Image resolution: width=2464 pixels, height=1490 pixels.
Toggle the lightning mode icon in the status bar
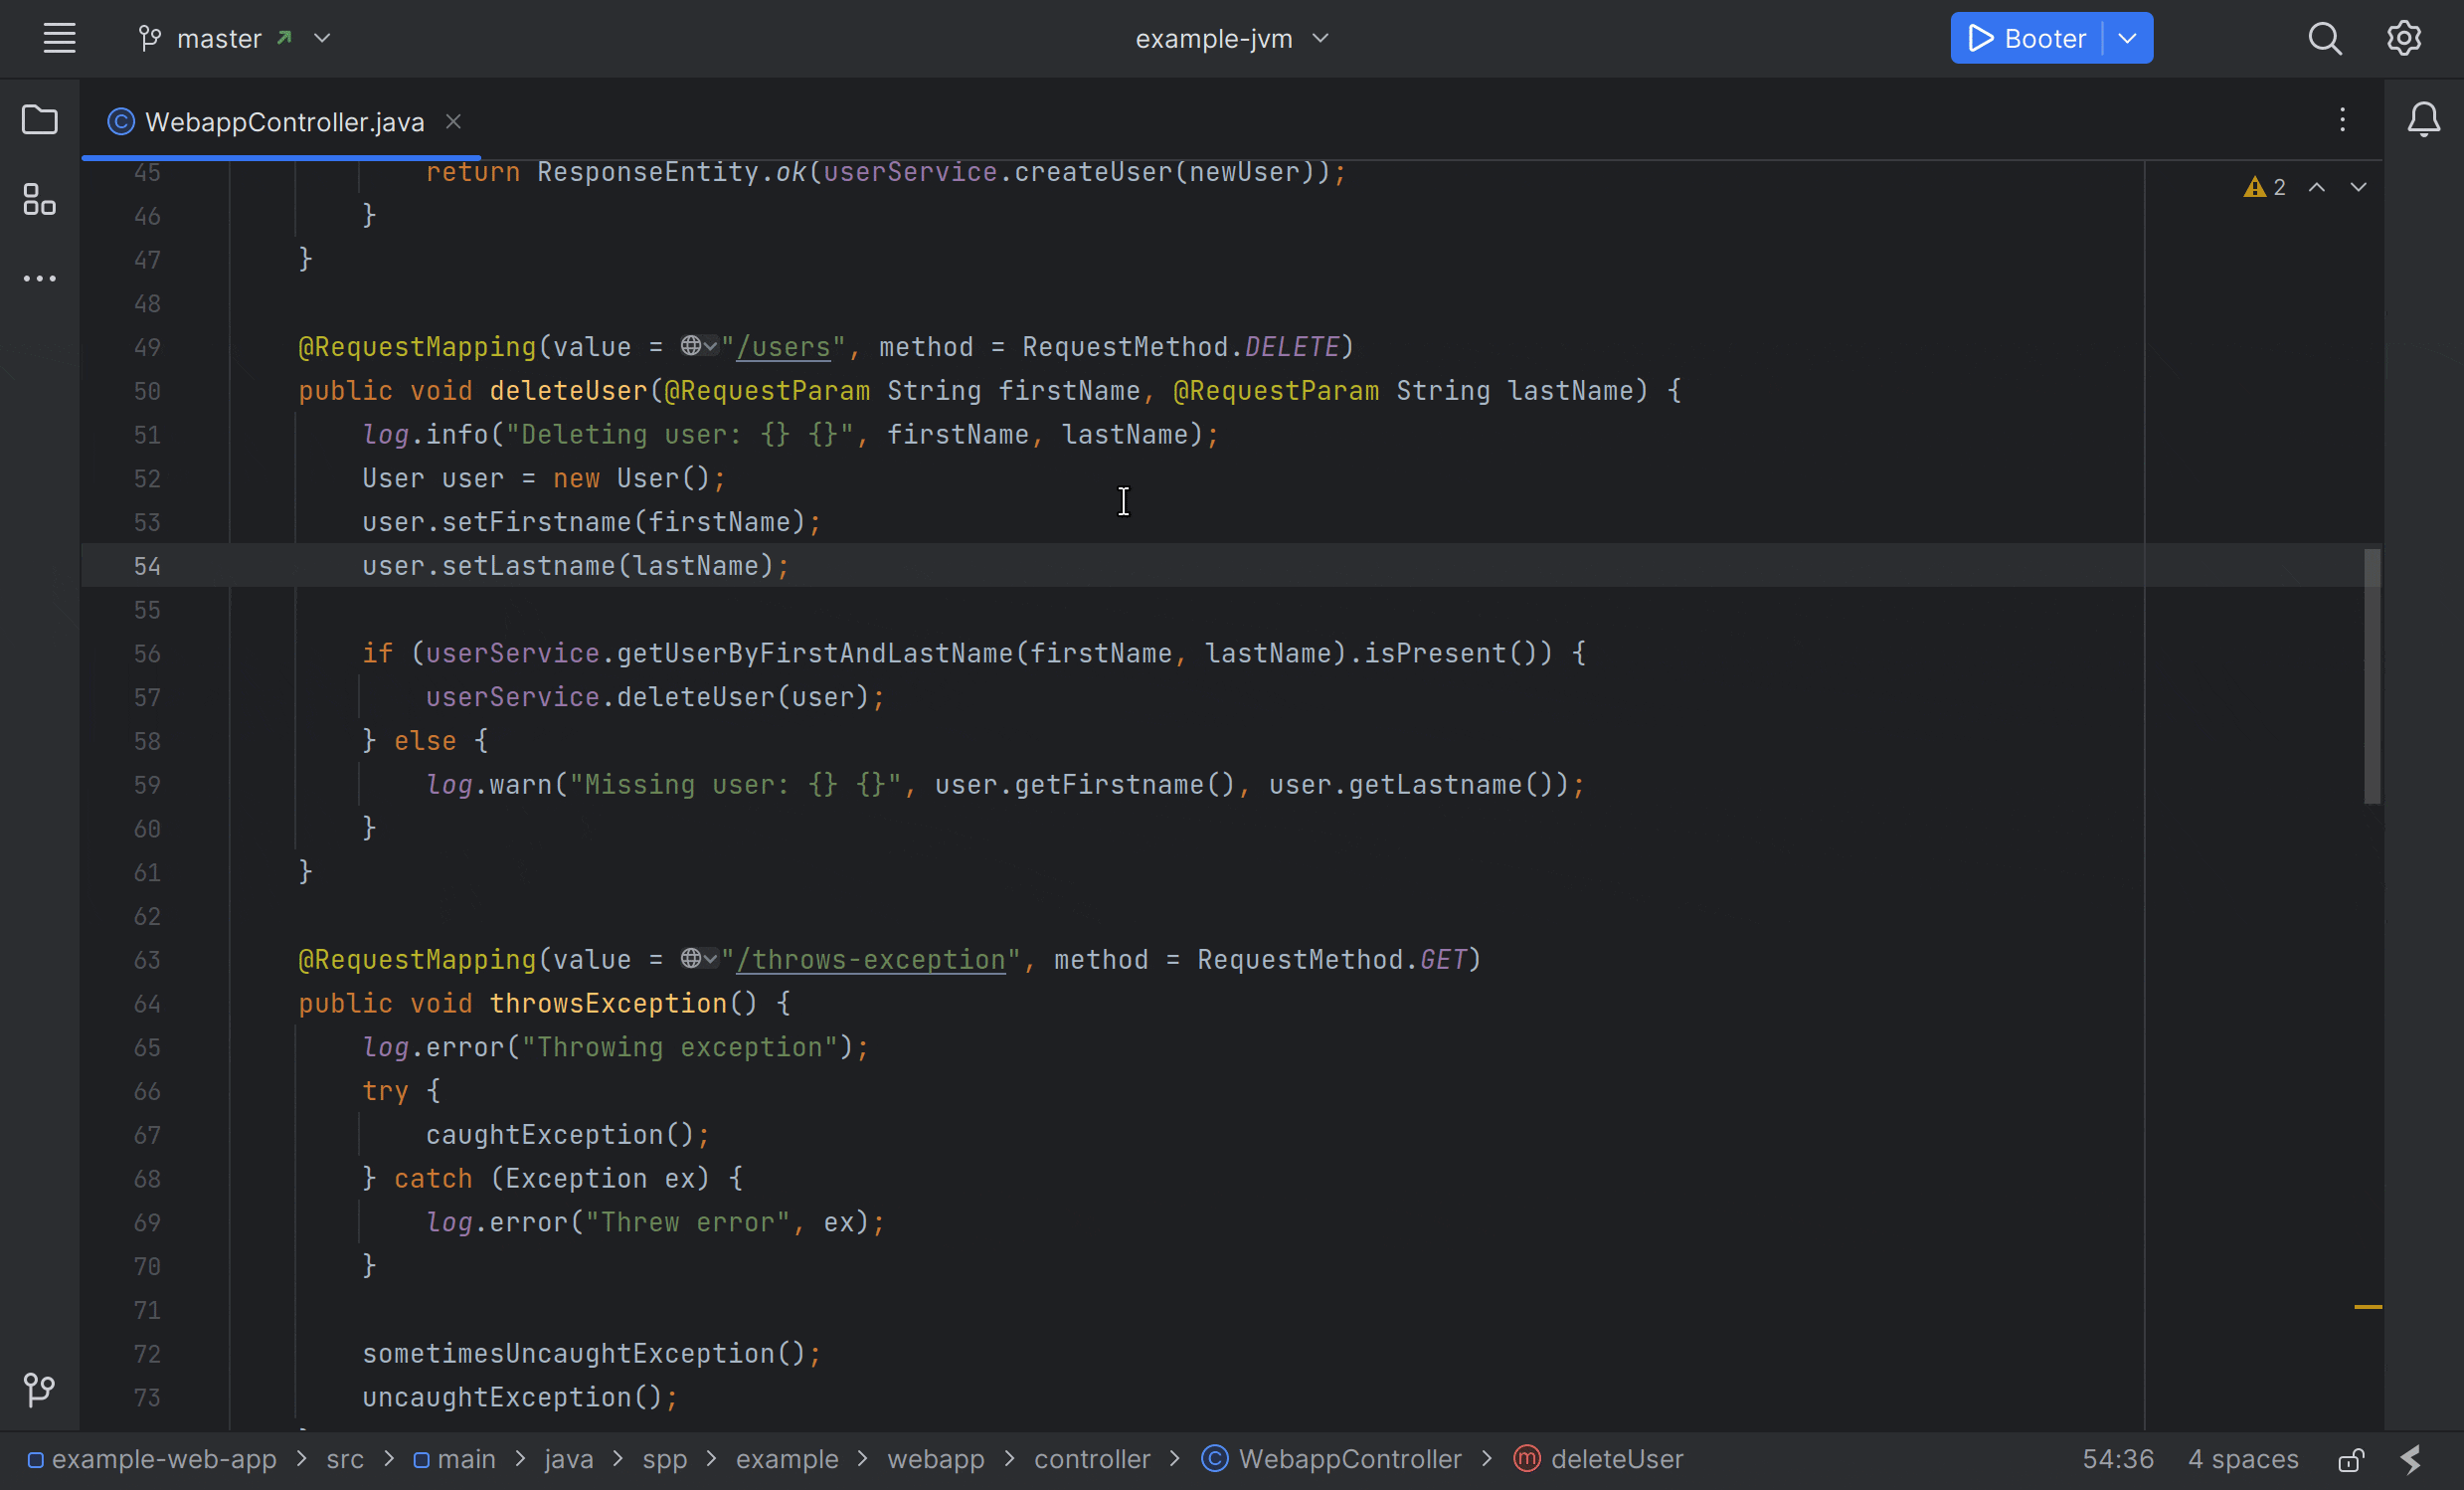pos(2411,1459)
